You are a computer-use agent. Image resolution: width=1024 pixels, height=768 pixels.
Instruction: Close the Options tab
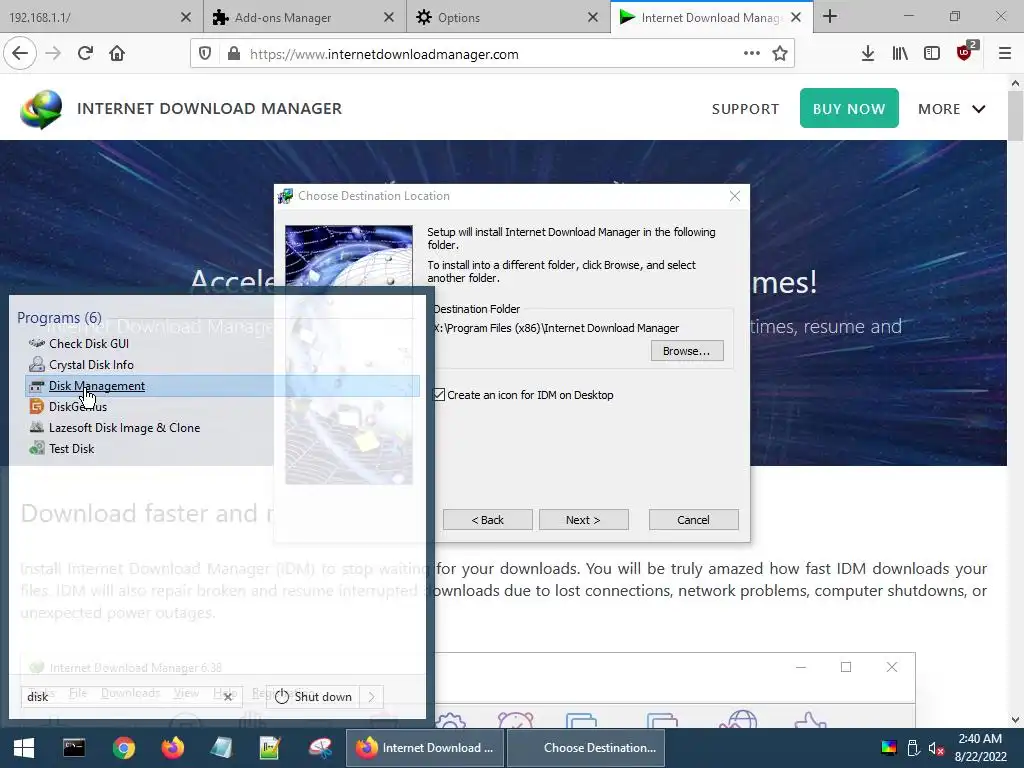[592, 18]
